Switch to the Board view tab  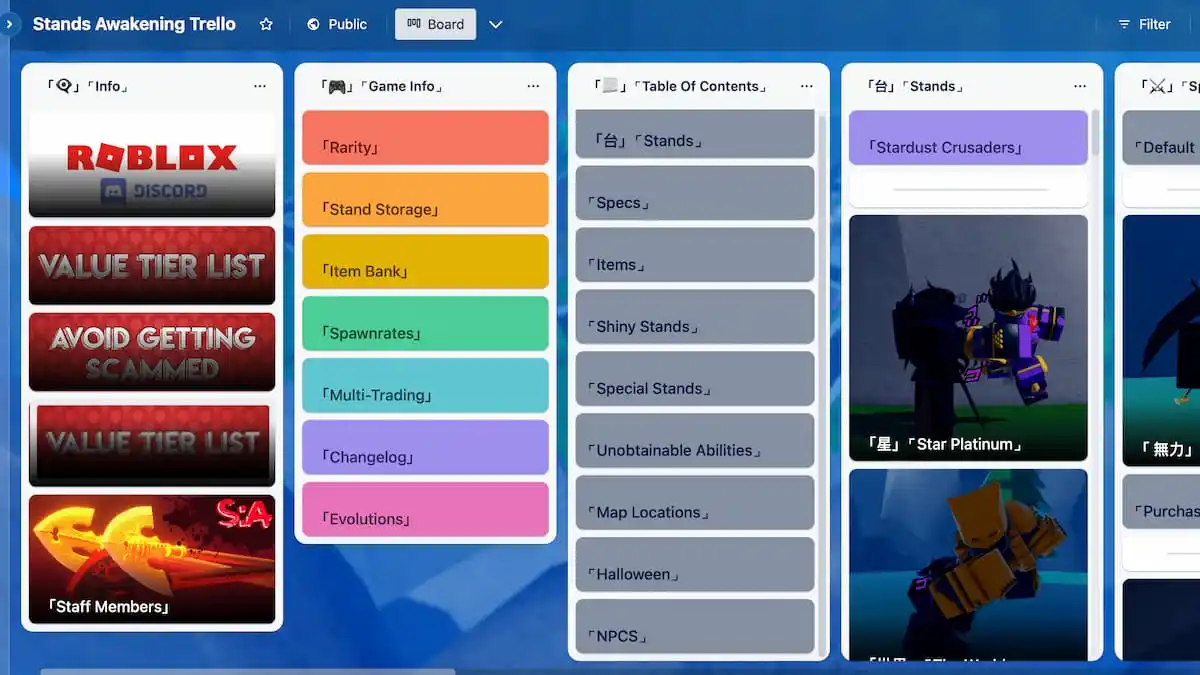pos(435,23)
